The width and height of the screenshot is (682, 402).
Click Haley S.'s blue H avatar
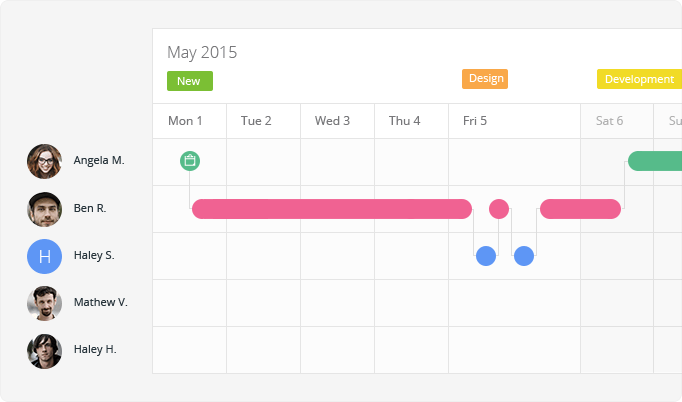click(x=44, y=256)
